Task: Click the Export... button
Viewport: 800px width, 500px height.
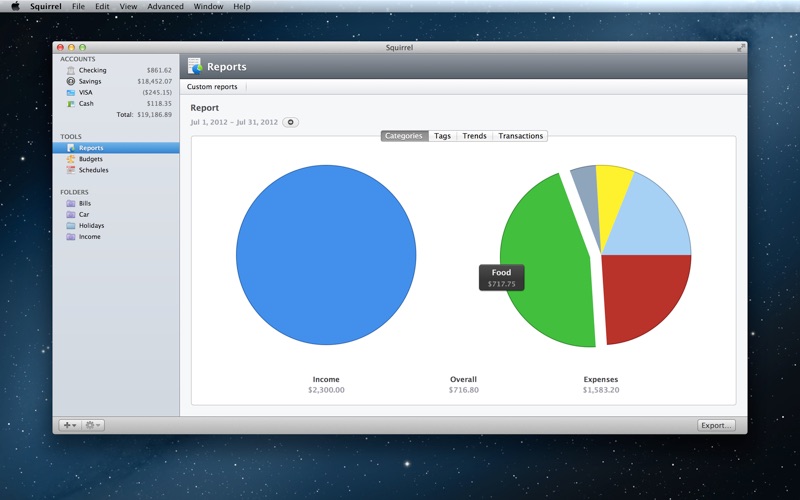Action: pos(716,425)
